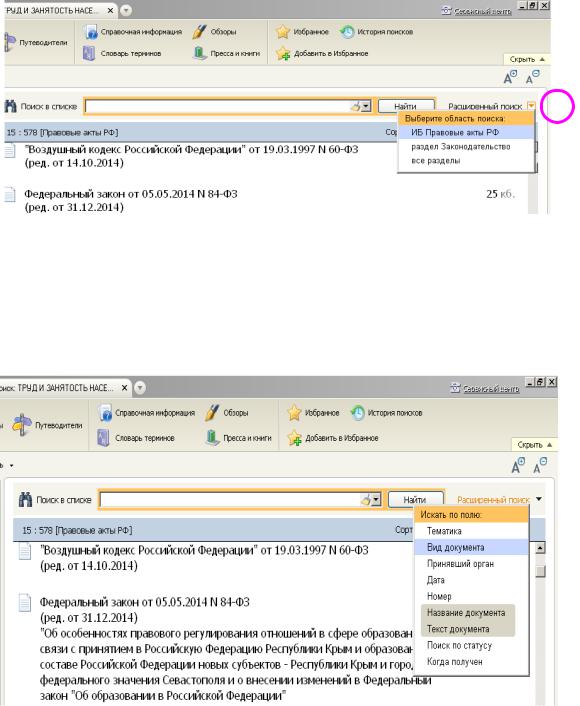Open Пресса и книги in the upper window

[x=227, y=54]
